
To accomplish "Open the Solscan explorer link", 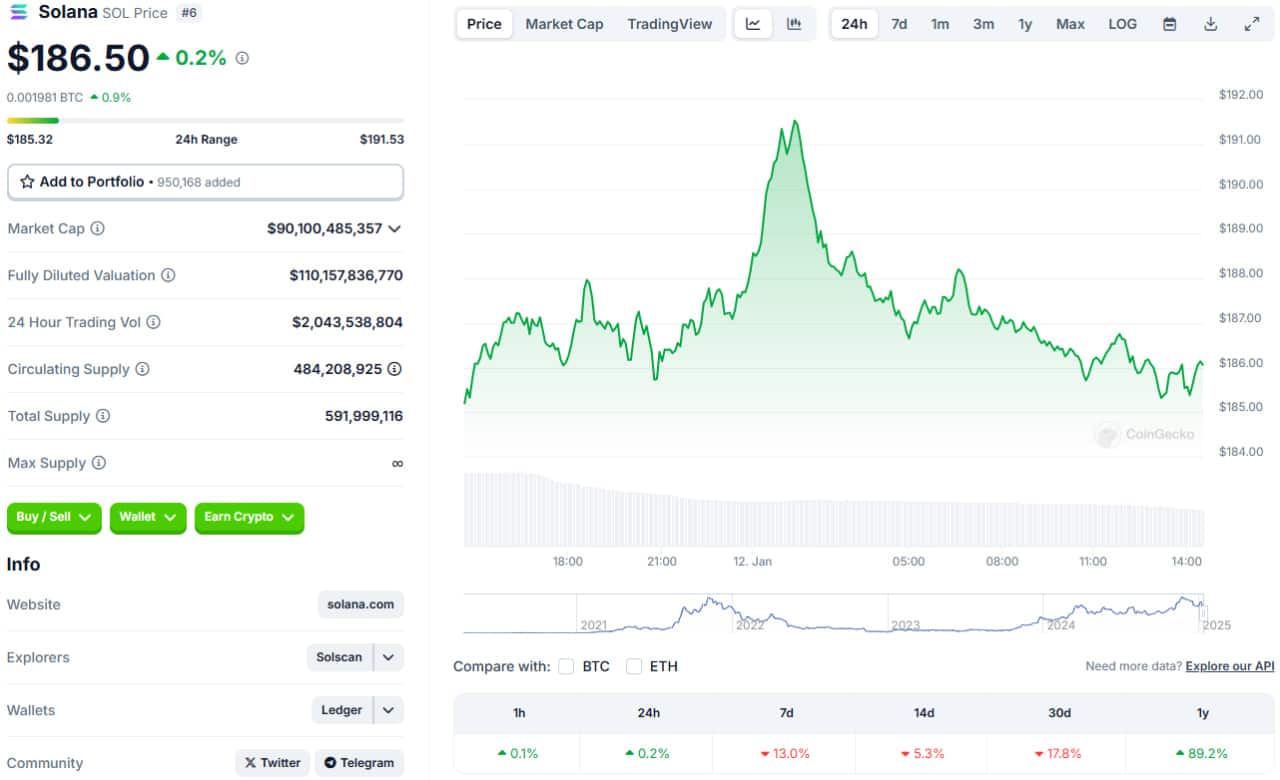I will 339,657.
